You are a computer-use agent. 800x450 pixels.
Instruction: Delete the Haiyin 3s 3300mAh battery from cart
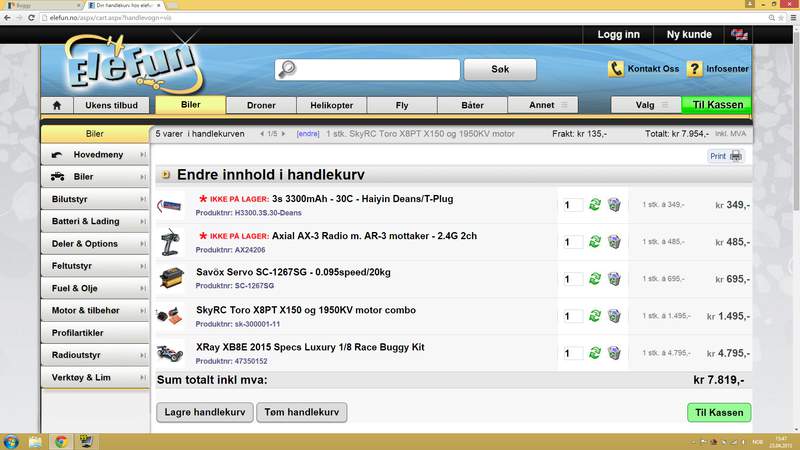(614, 205)
